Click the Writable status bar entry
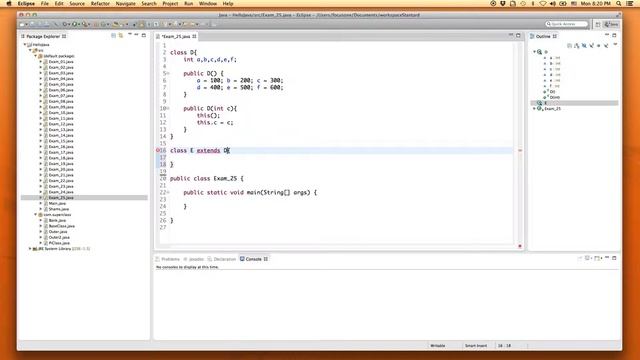This screenshot has height=360, width=640. point(438,346)
